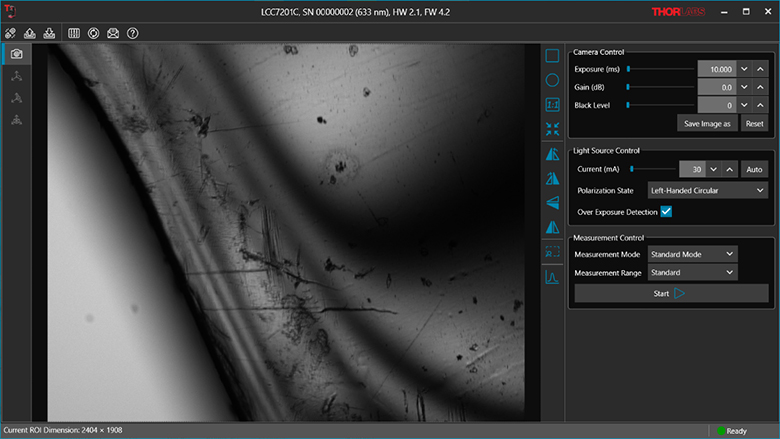Switch to the camera view tab

tap(16, 54)
